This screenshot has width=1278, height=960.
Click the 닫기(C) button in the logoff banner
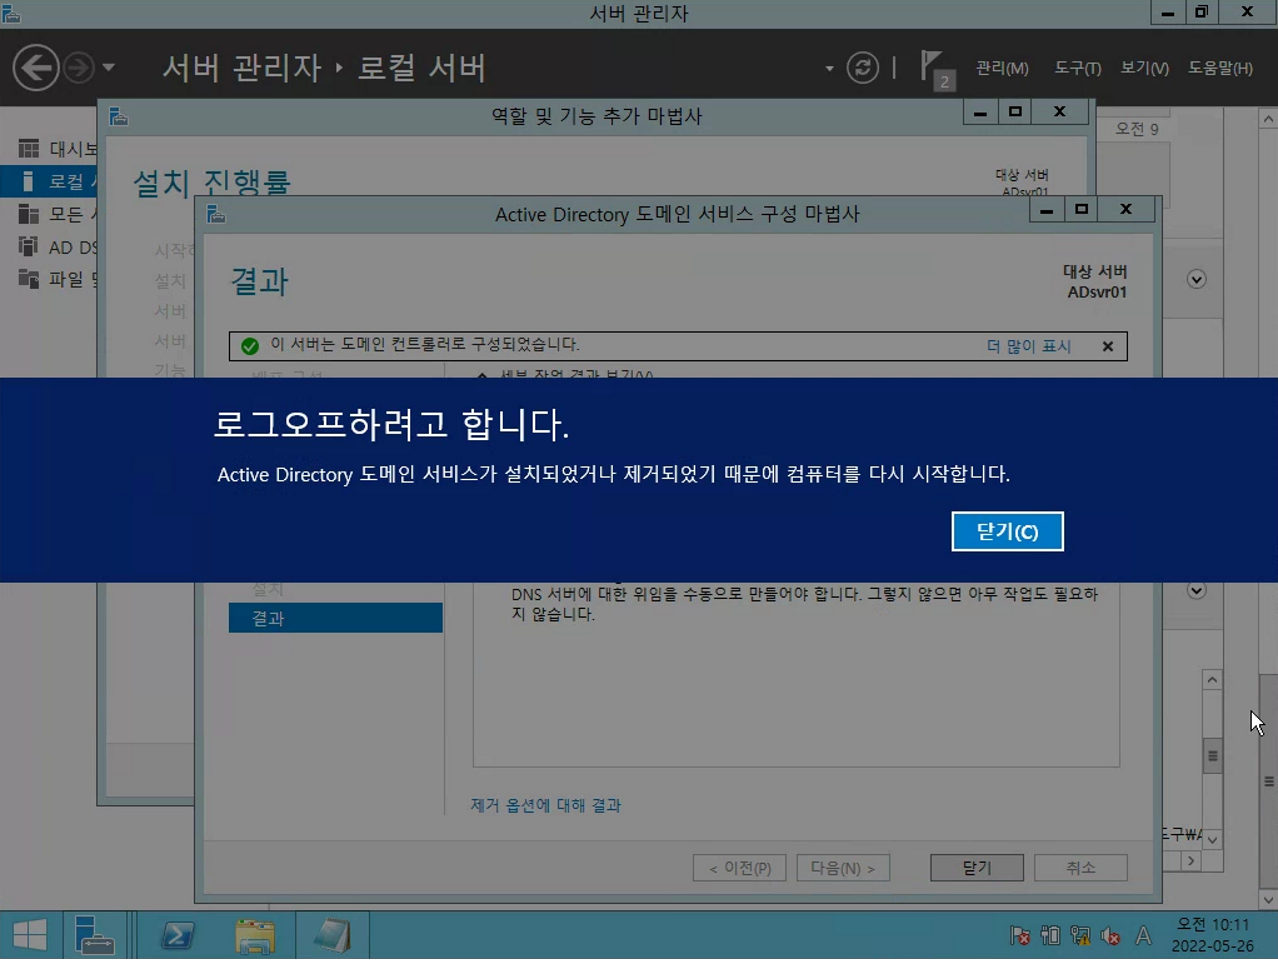point(1007,531)
